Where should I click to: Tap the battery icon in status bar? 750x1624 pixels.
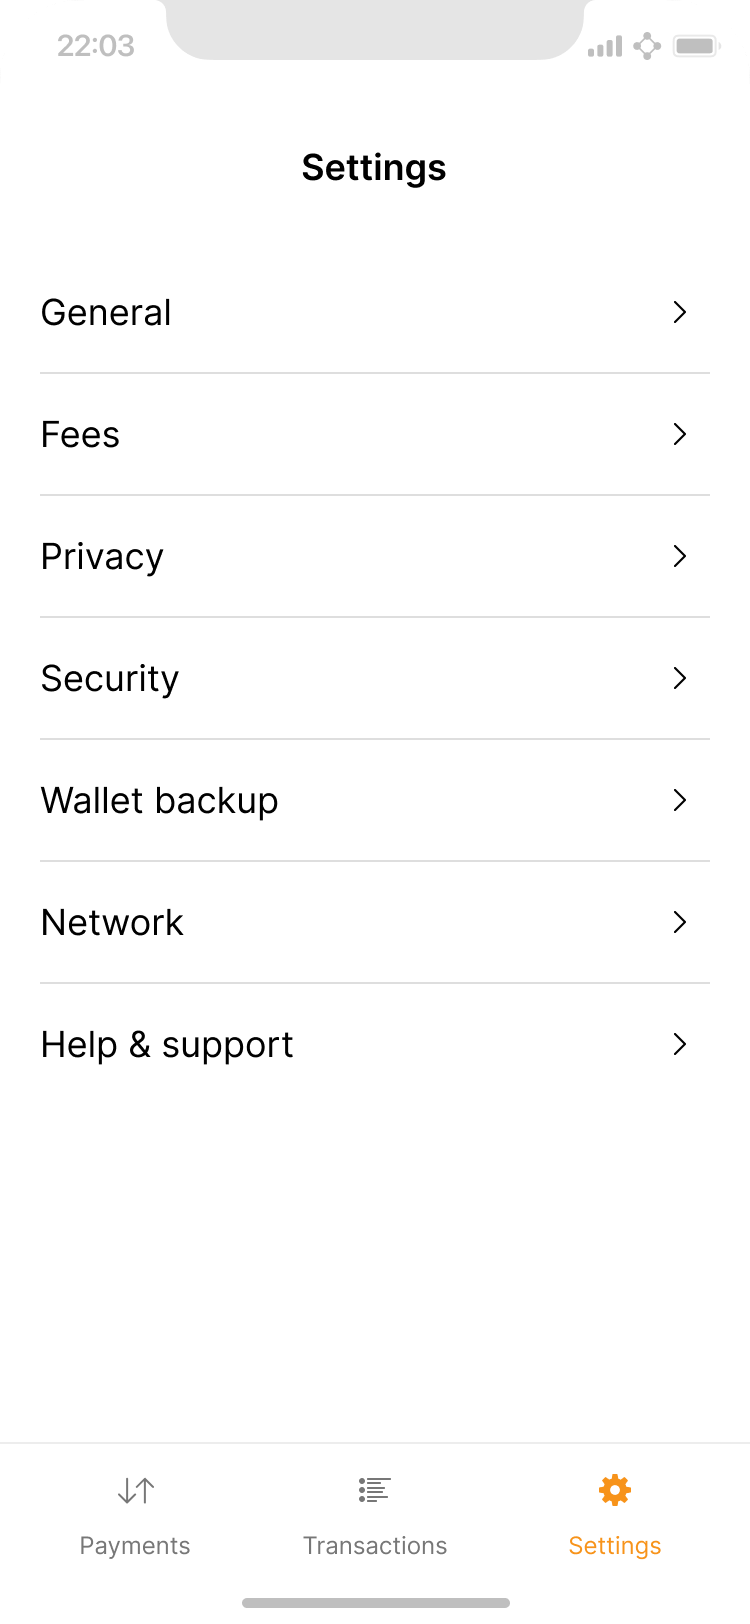click(x=696, y=46)
